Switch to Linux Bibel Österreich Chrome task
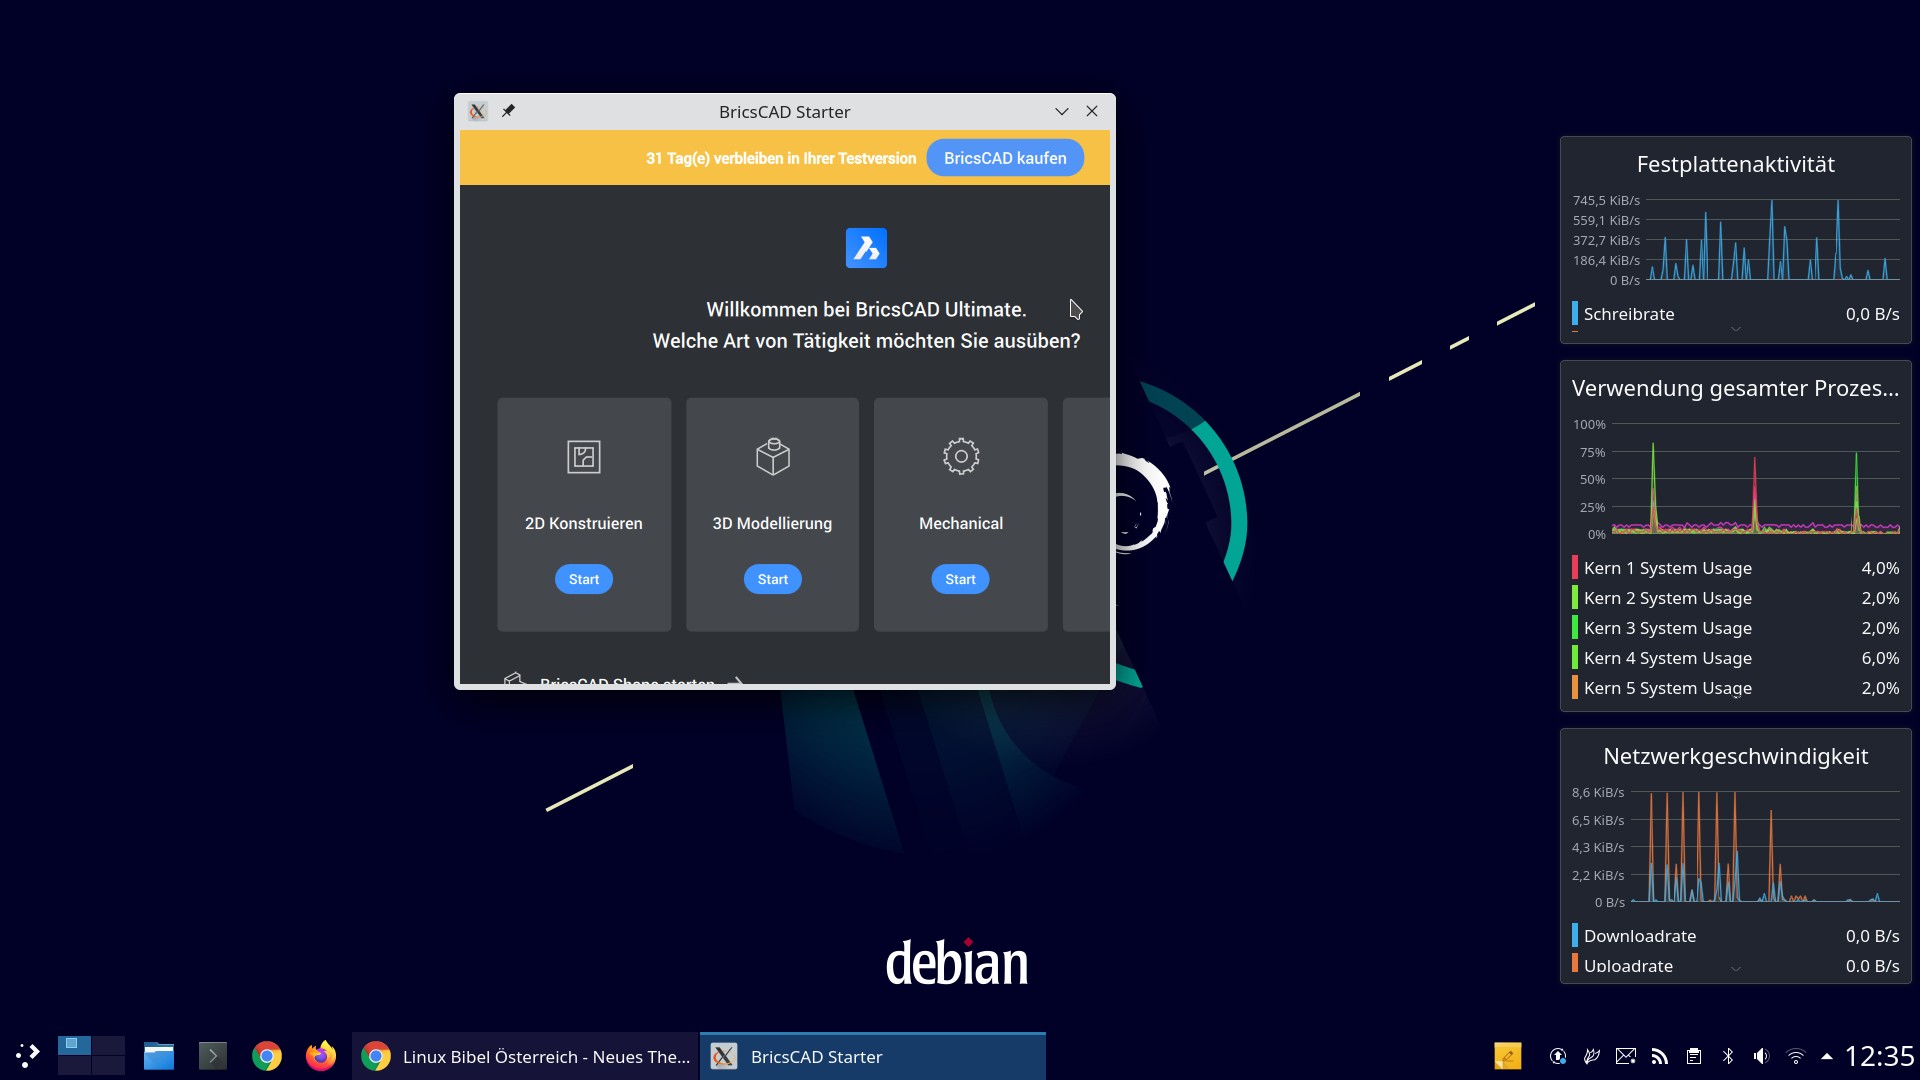Viewport: 1920px width, 1080px height. [525, 1056]
